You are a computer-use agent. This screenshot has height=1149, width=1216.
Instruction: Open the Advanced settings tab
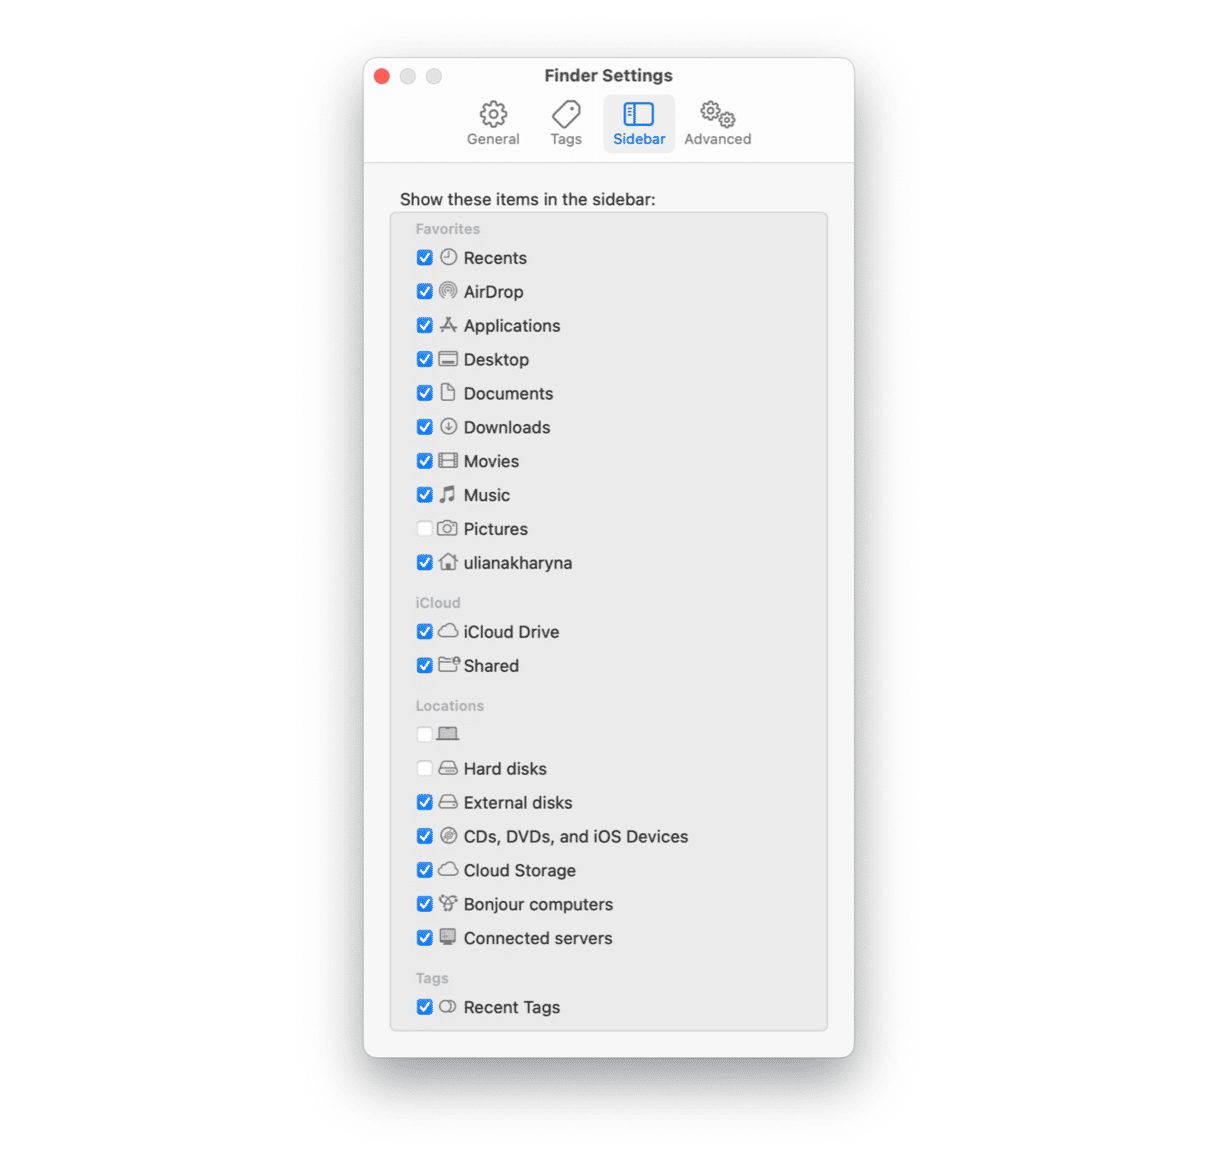point(718,124)
